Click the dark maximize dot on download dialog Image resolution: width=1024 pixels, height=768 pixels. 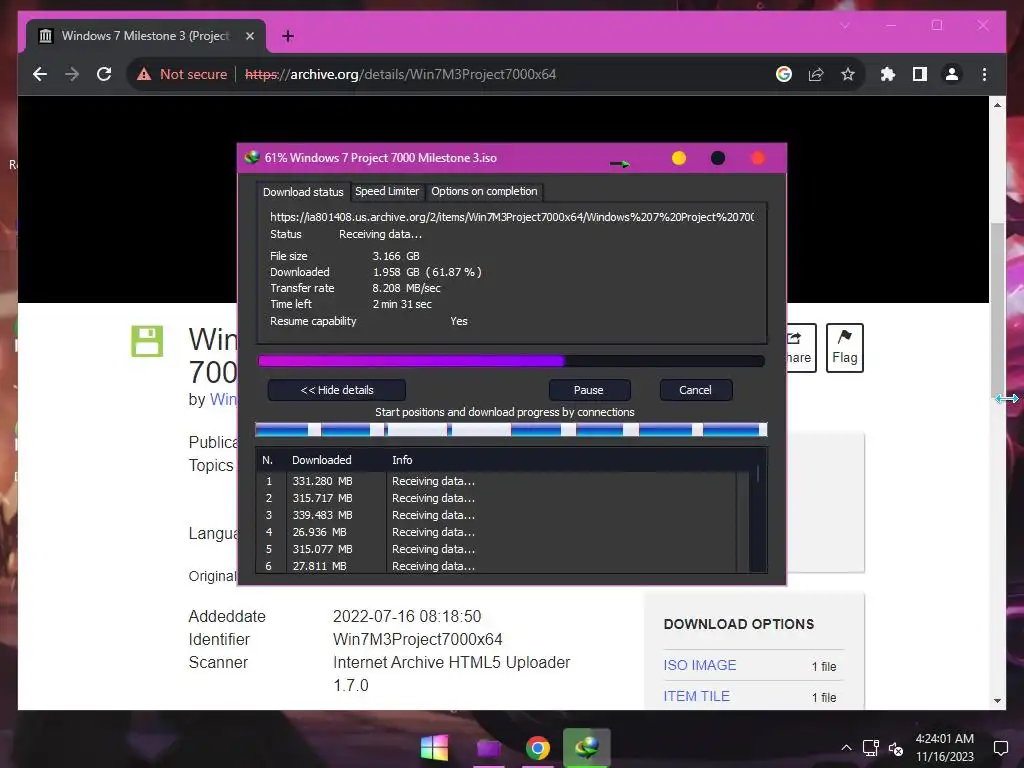click(x=718, y=158)
